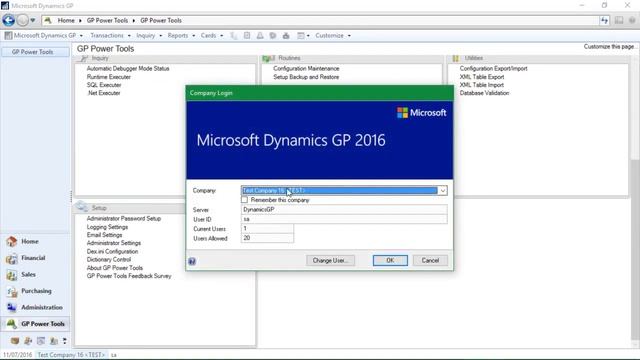Open Purchasing in navigation pane
Image resolution: width=640 pixels, height=360 pixels.
click(36, 291)
